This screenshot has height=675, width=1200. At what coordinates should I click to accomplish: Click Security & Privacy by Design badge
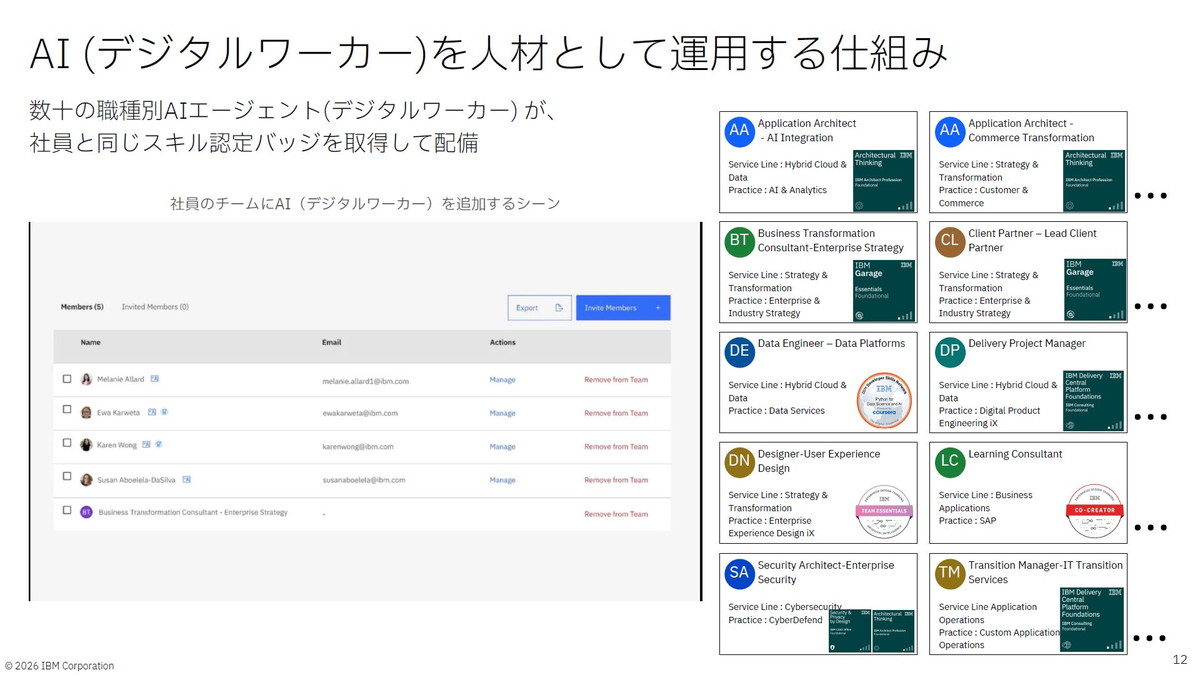[849, 631]
